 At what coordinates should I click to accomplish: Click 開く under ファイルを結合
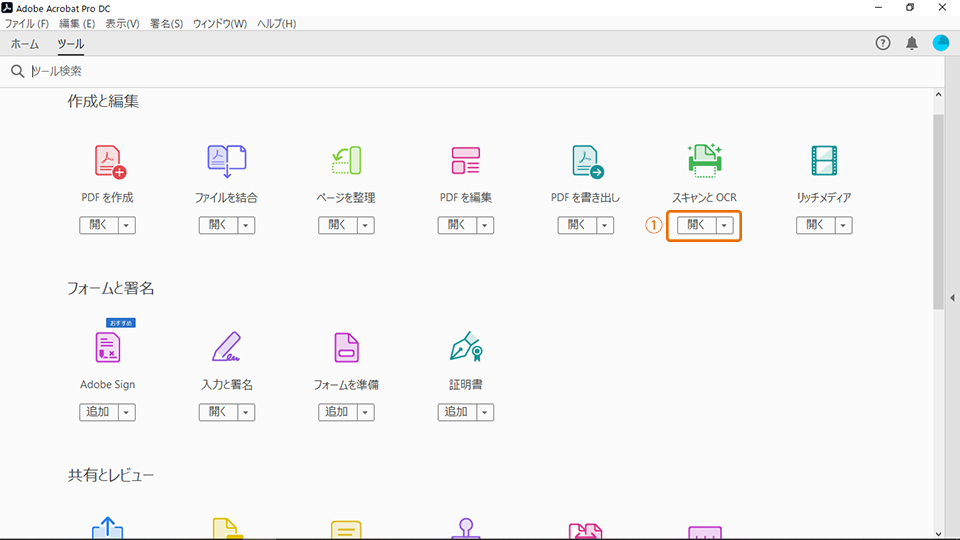pos(219,225)
